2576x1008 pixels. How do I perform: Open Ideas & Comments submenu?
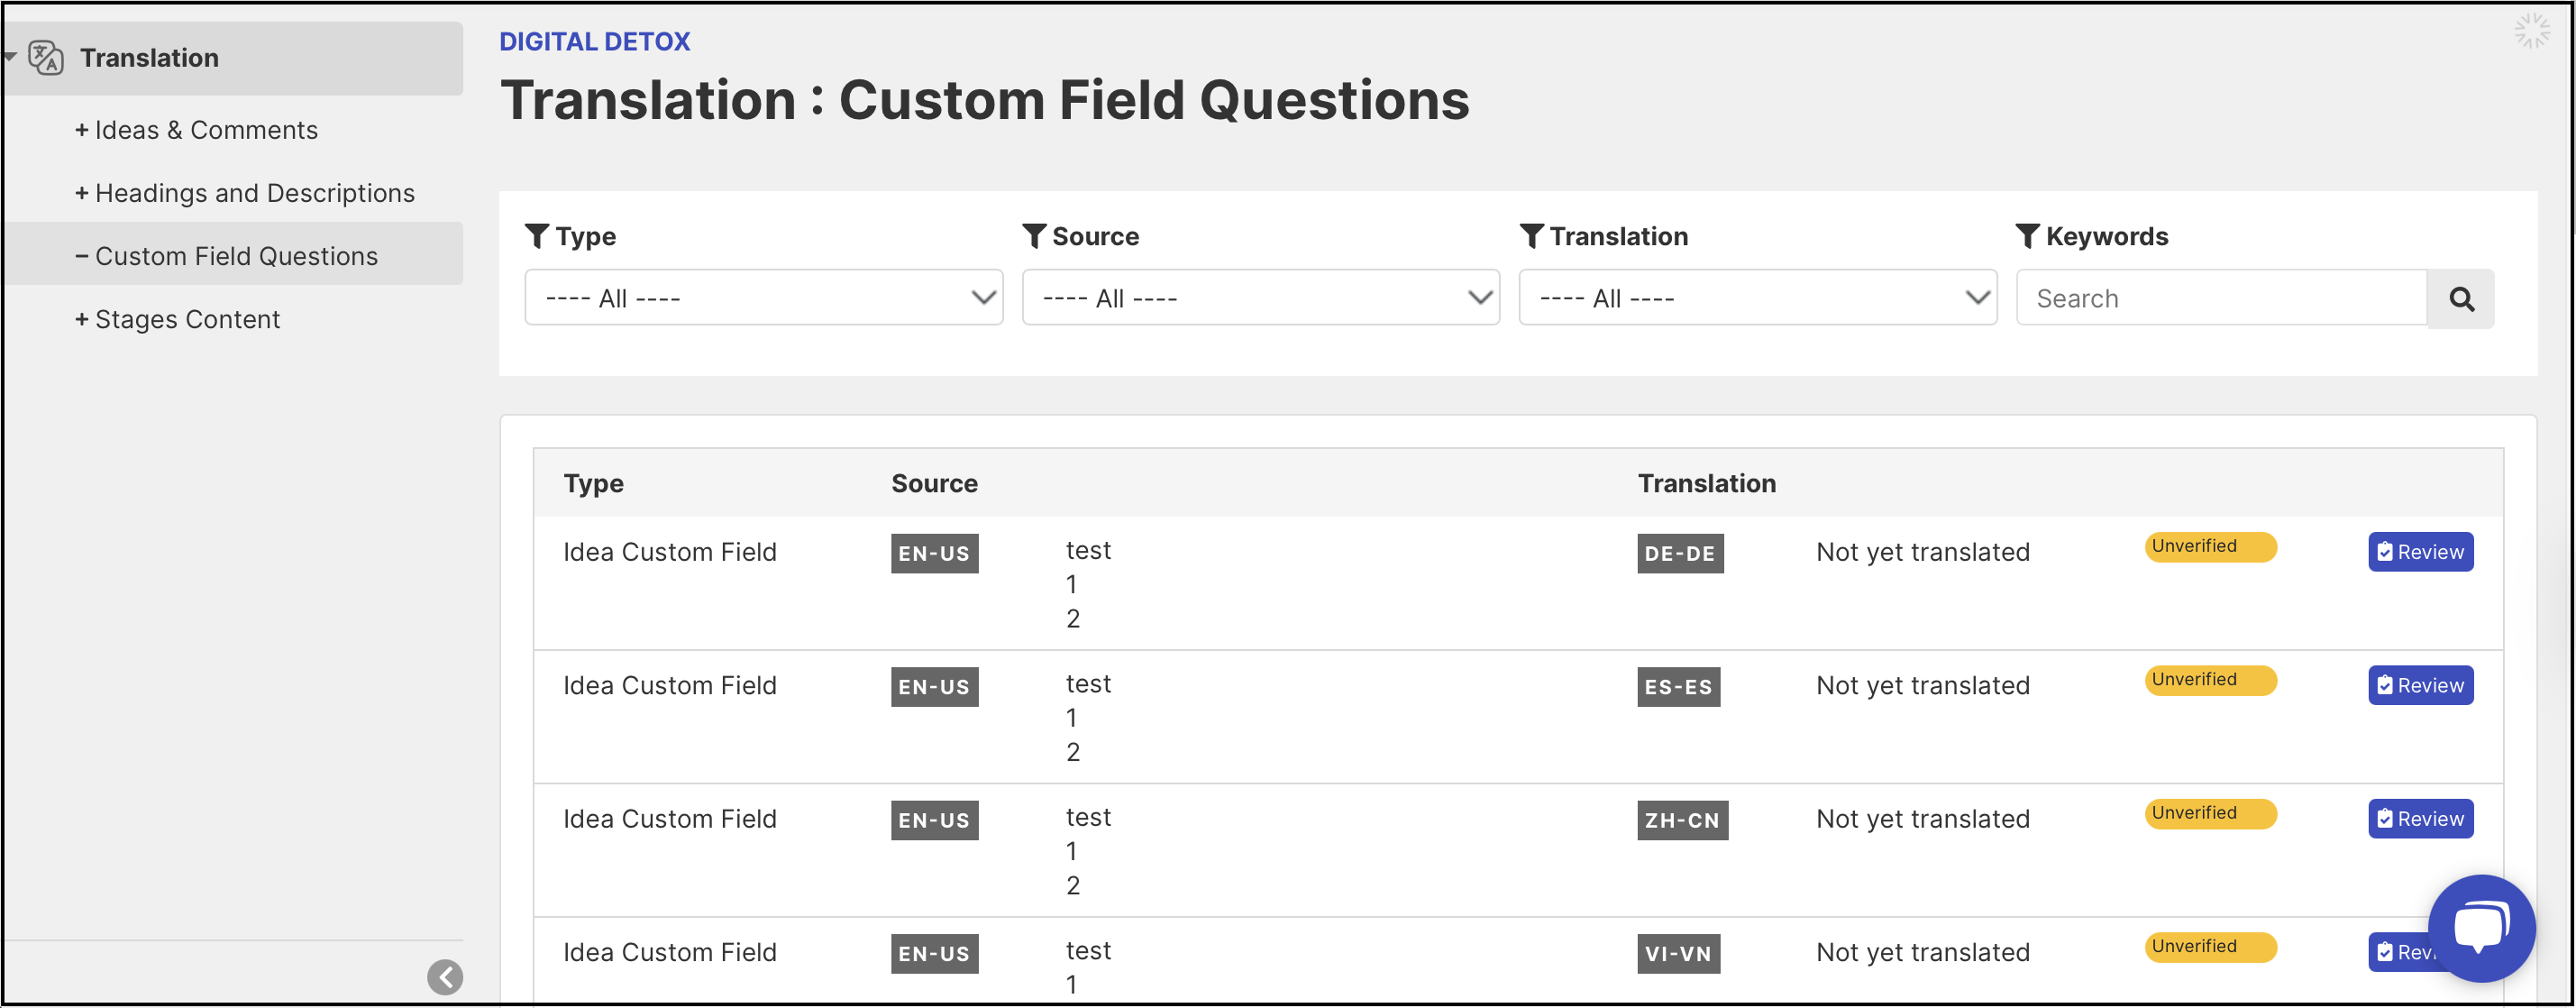point(196,130)
